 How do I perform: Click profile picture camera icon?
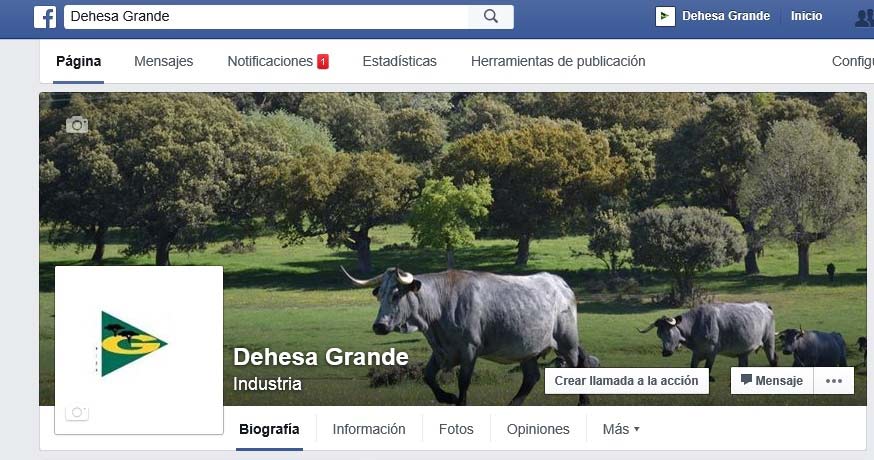[77, 412]
